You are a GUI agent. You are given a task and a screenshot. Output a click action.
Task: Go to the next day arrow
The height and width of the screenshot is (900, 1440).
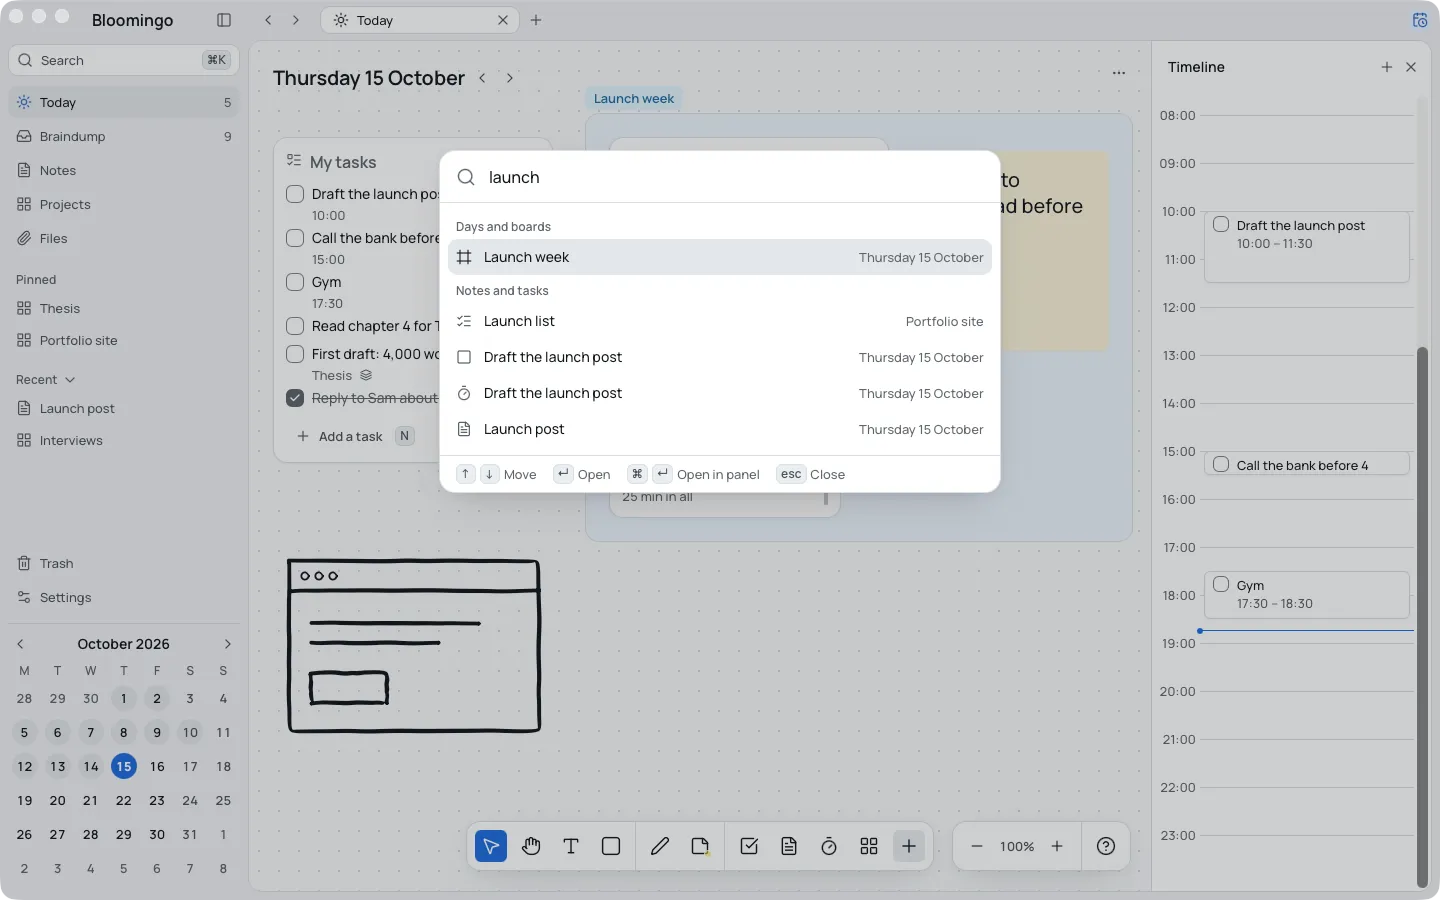pyautogui.click(x=510, y=78)
